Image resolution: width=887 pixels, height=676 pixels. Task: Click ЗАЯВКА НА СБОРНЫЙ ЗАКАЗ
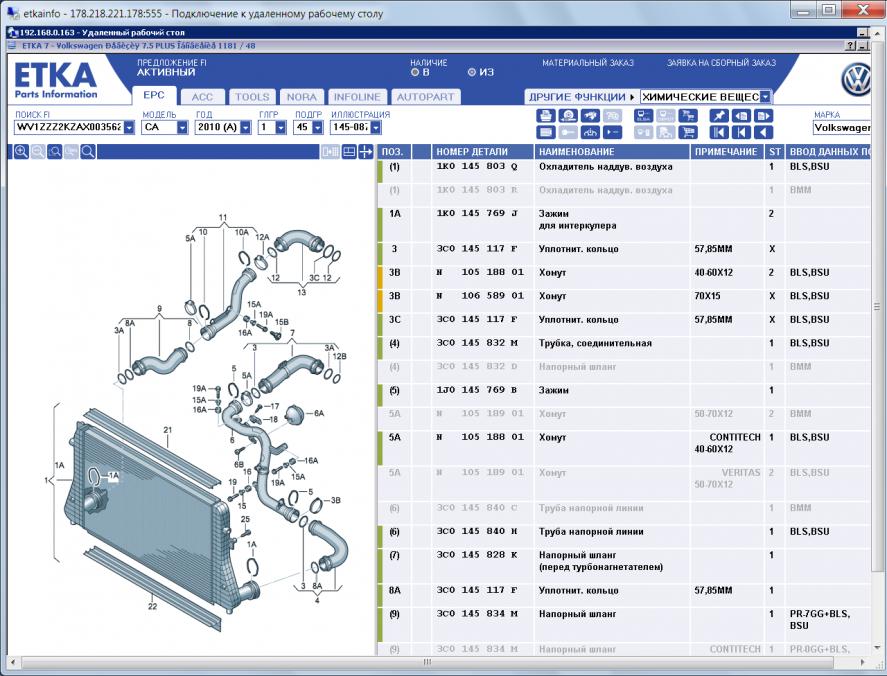point(721,63)
